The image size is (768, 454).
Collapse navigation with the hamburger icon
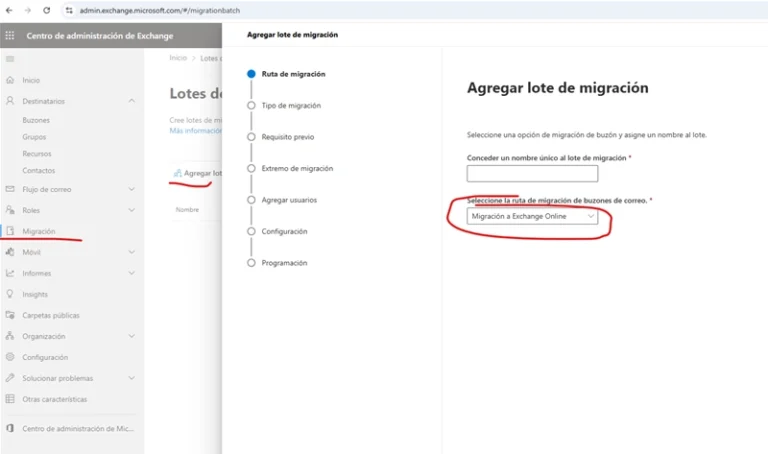click(10, 59)
